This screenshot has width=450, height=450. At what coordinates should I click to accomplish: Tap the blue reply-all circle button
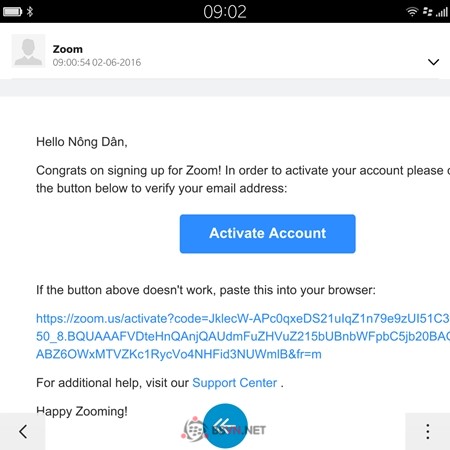coord(225,426)
